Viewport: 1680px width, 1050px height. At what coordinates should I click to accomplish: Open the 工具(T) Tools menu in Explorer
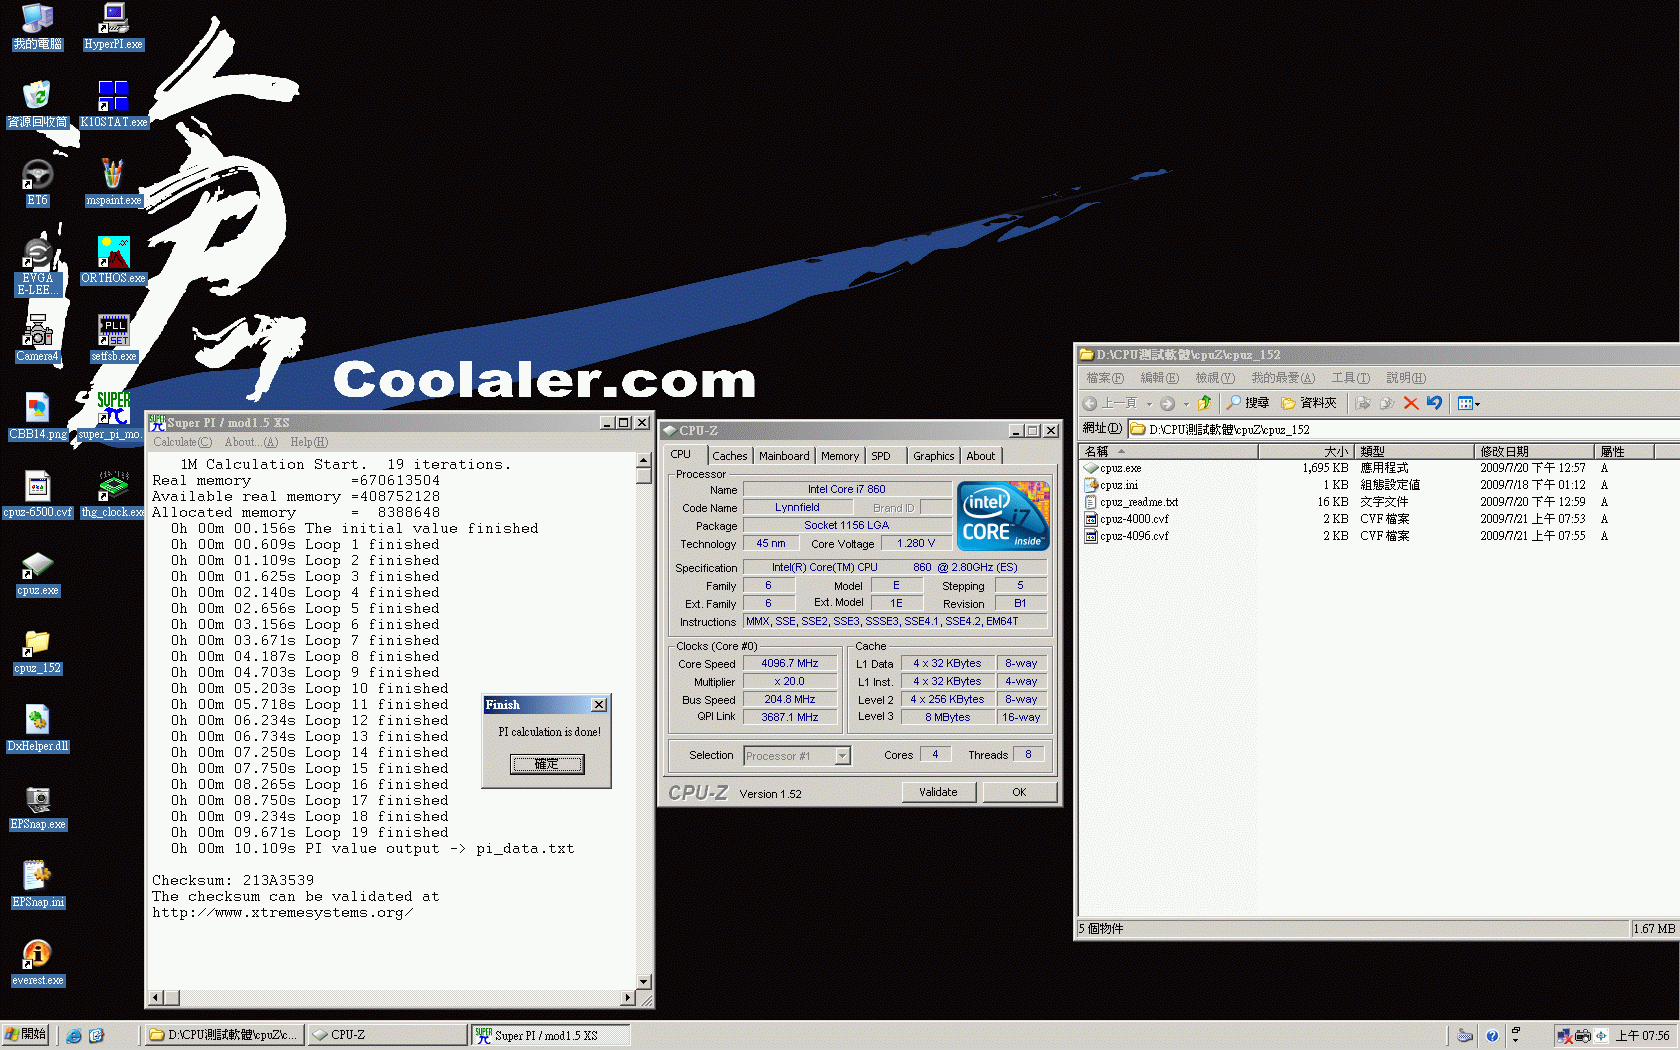[x=1350, y=378]
